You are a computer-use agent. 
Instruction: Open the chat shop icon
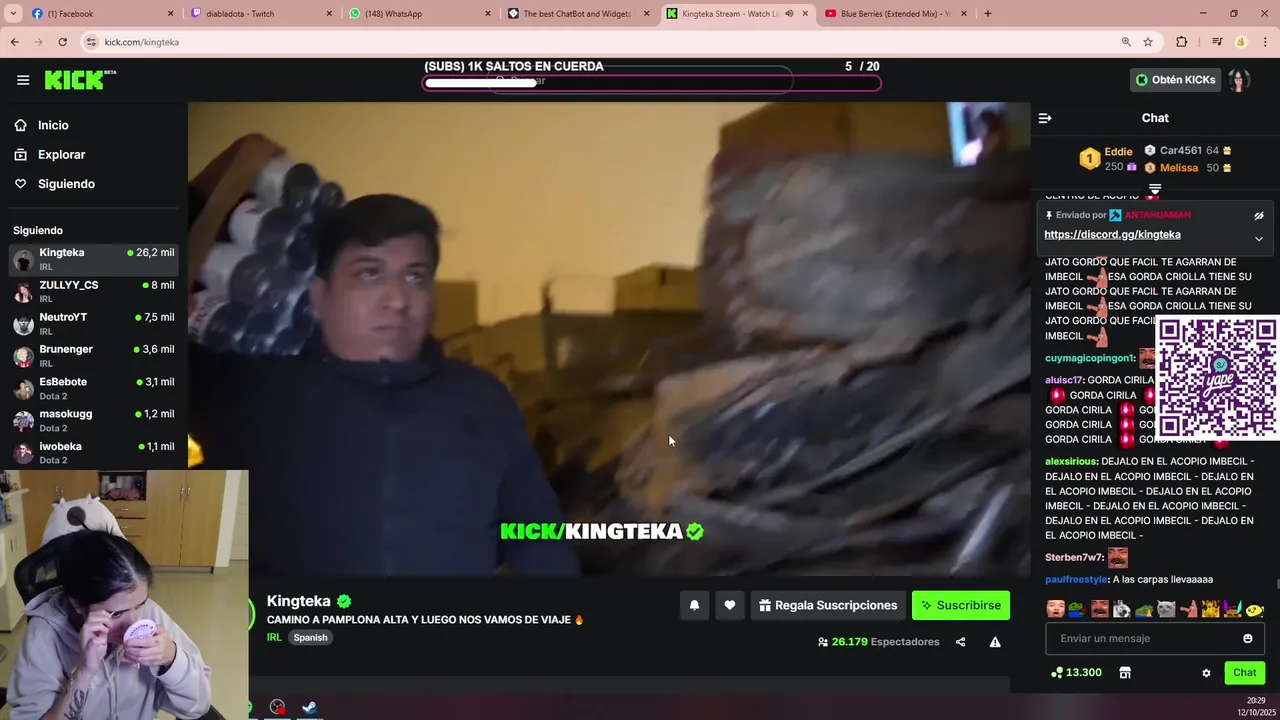(x=1125, y=673)
